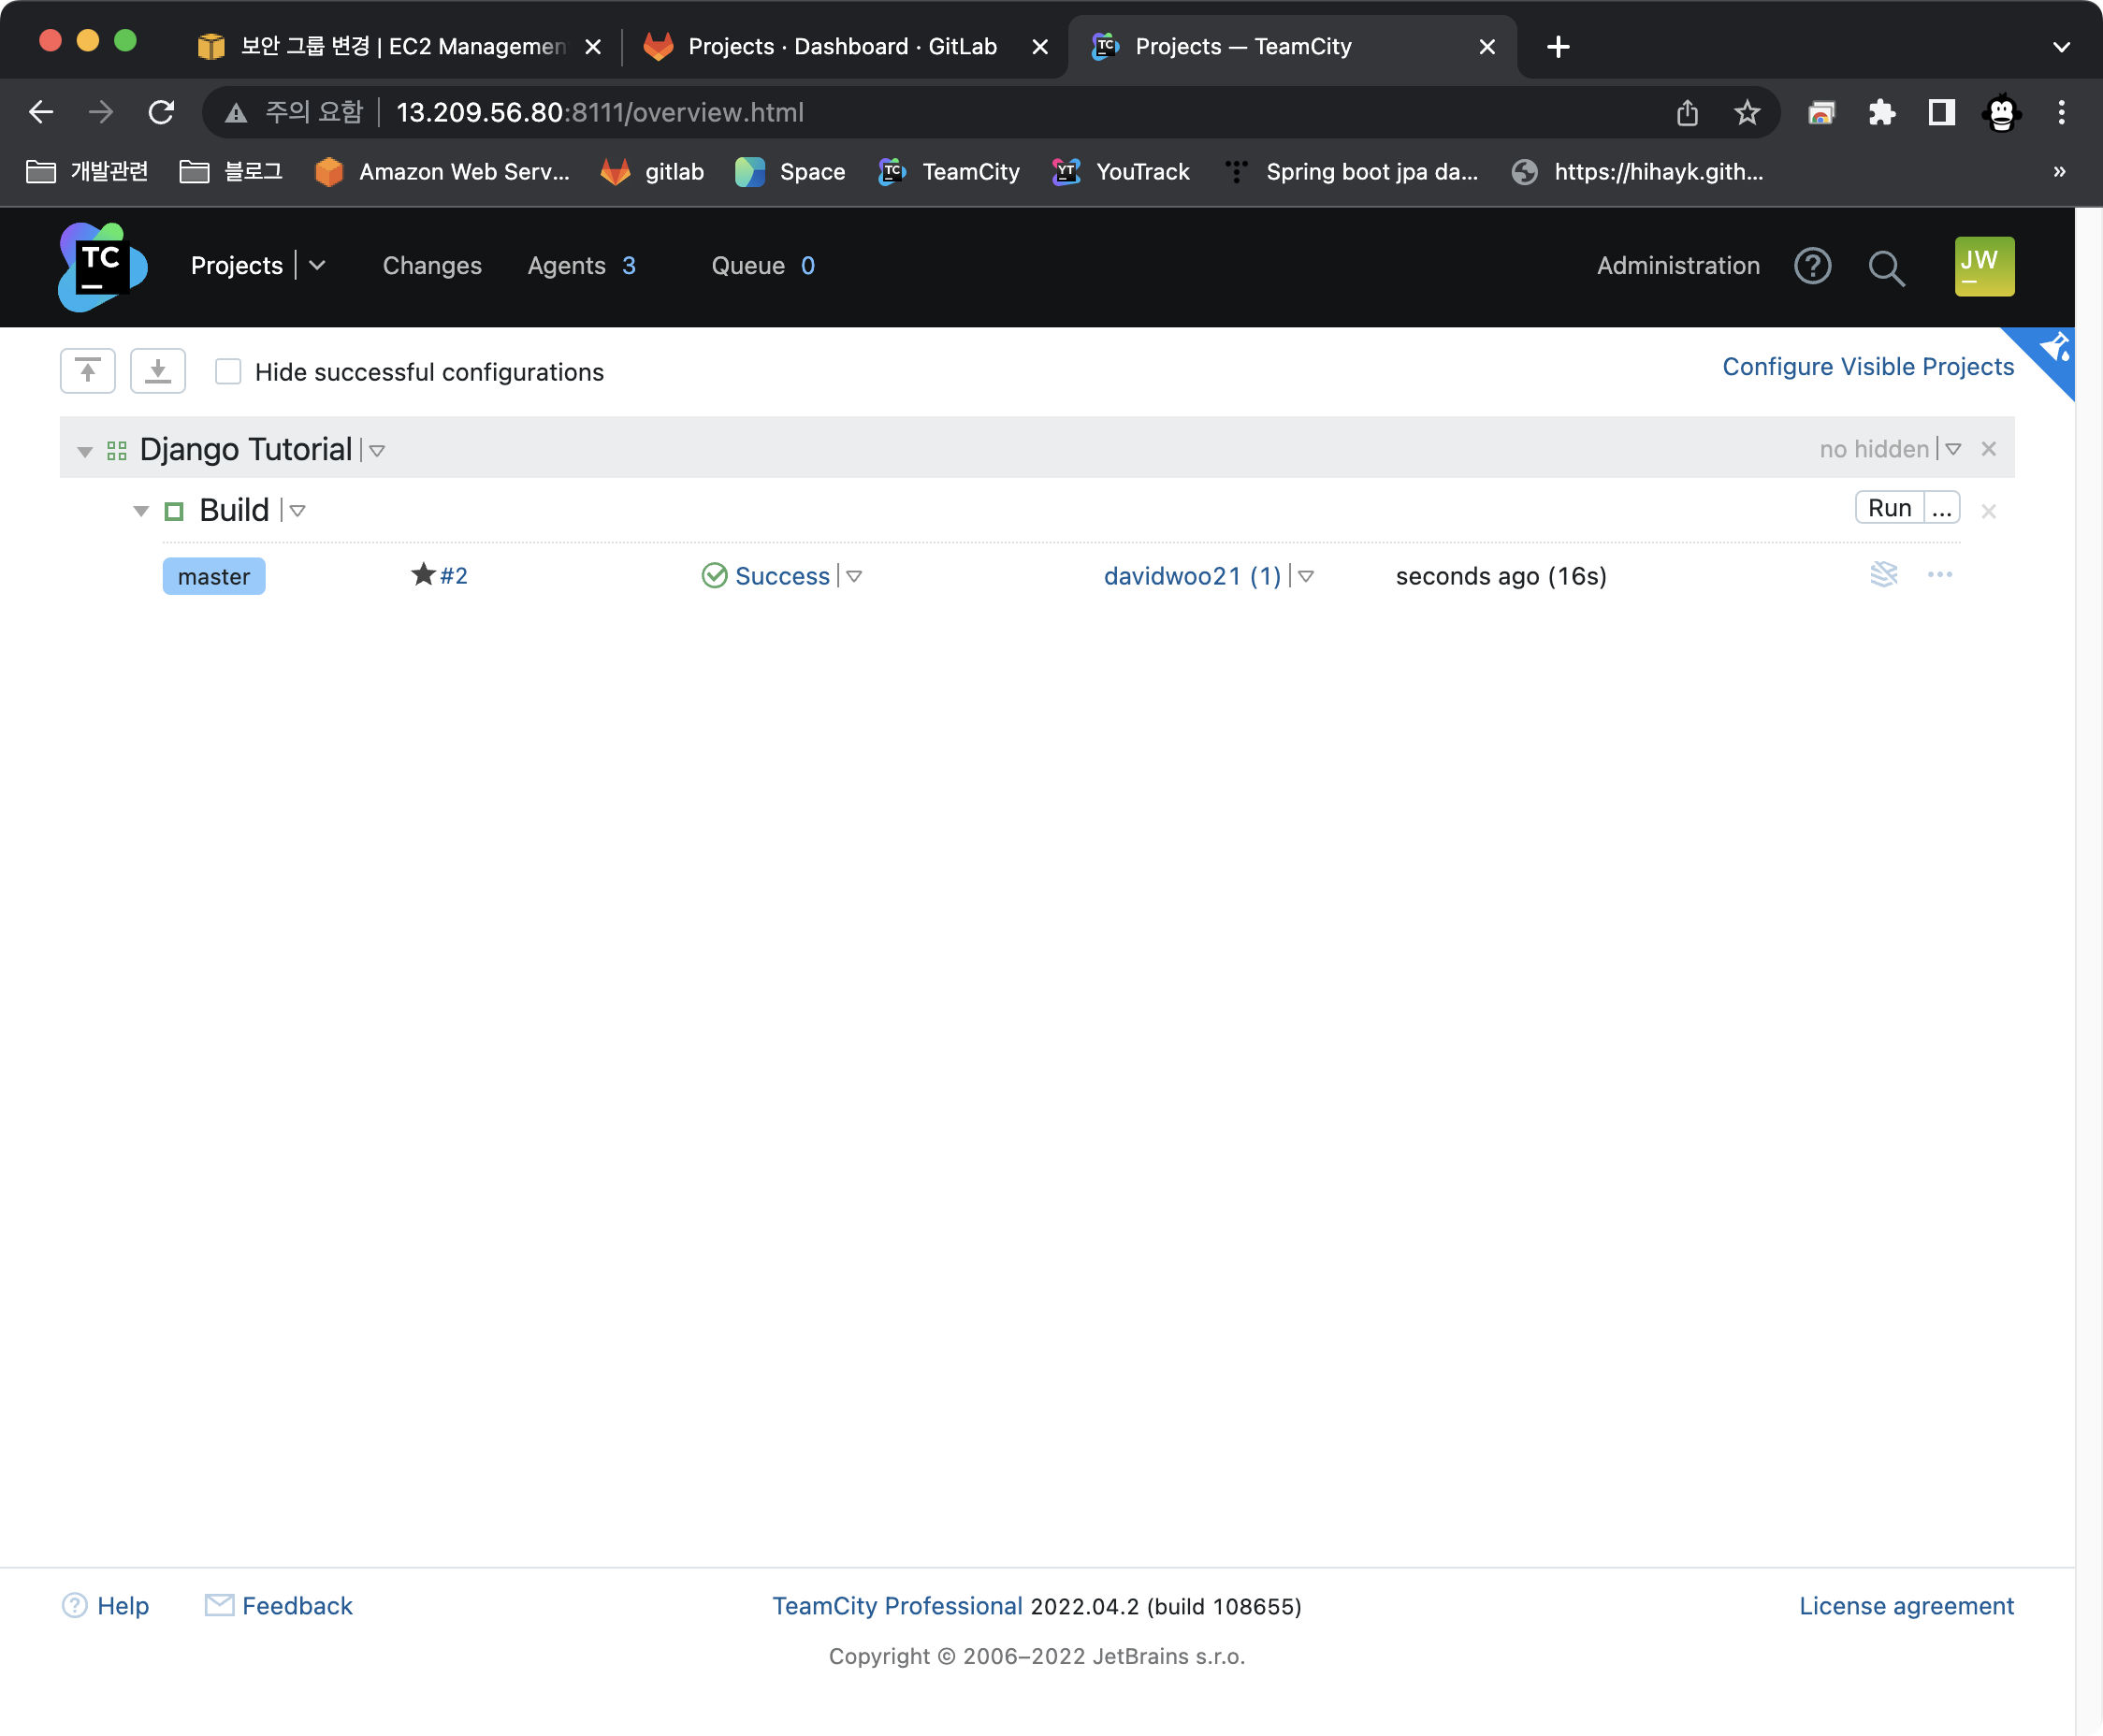View davidwoo21 (1) changes
Image resolution: width=2103 pixels, height=1736 pixels.
[x=1192, y=576]
